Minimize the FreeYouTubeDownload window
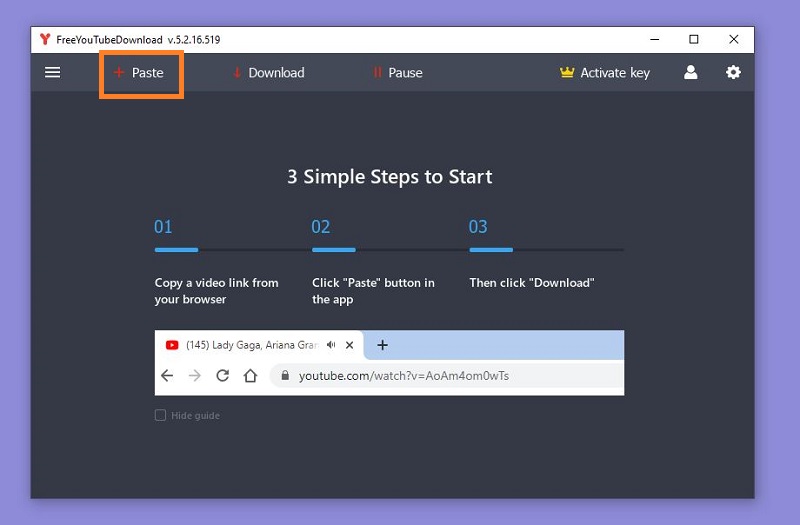This screenshot has width=800, height=525. tap(655, 39)
